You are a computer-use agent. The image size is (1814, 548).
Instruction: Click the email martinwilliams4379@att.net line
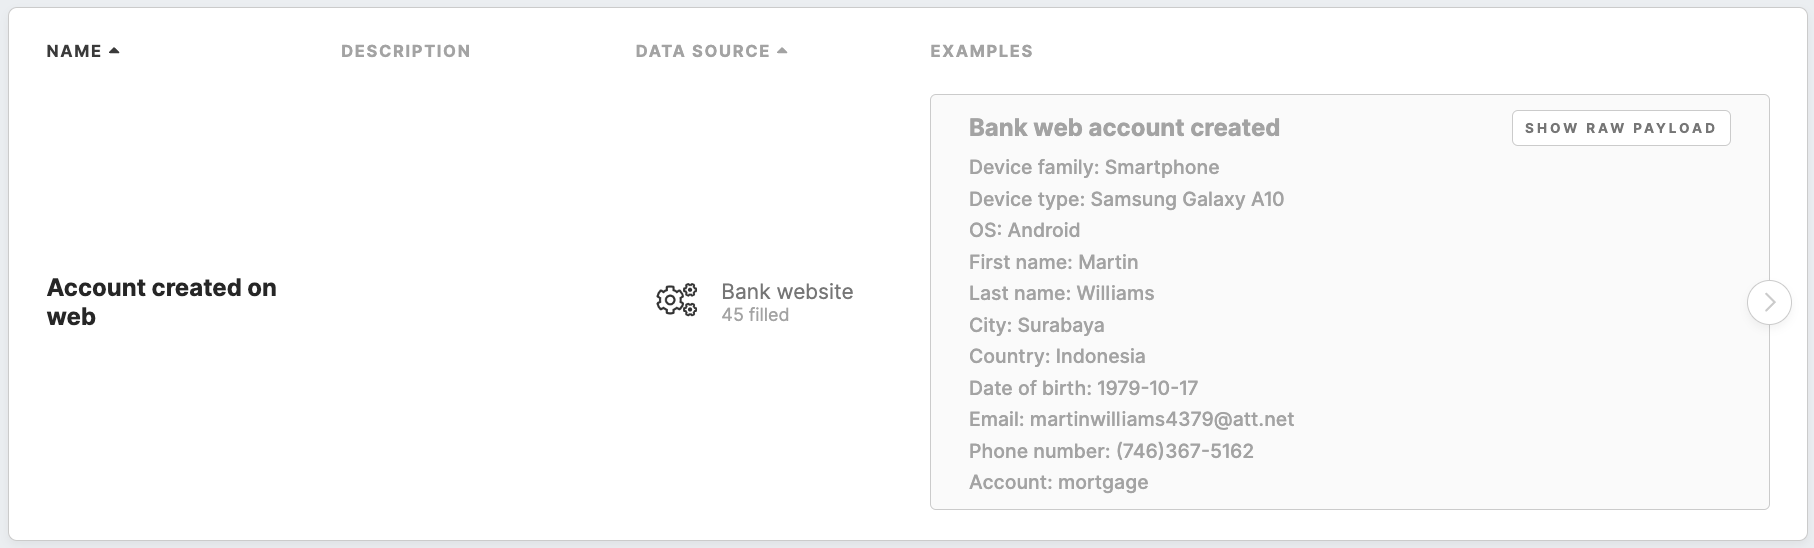1131,419
